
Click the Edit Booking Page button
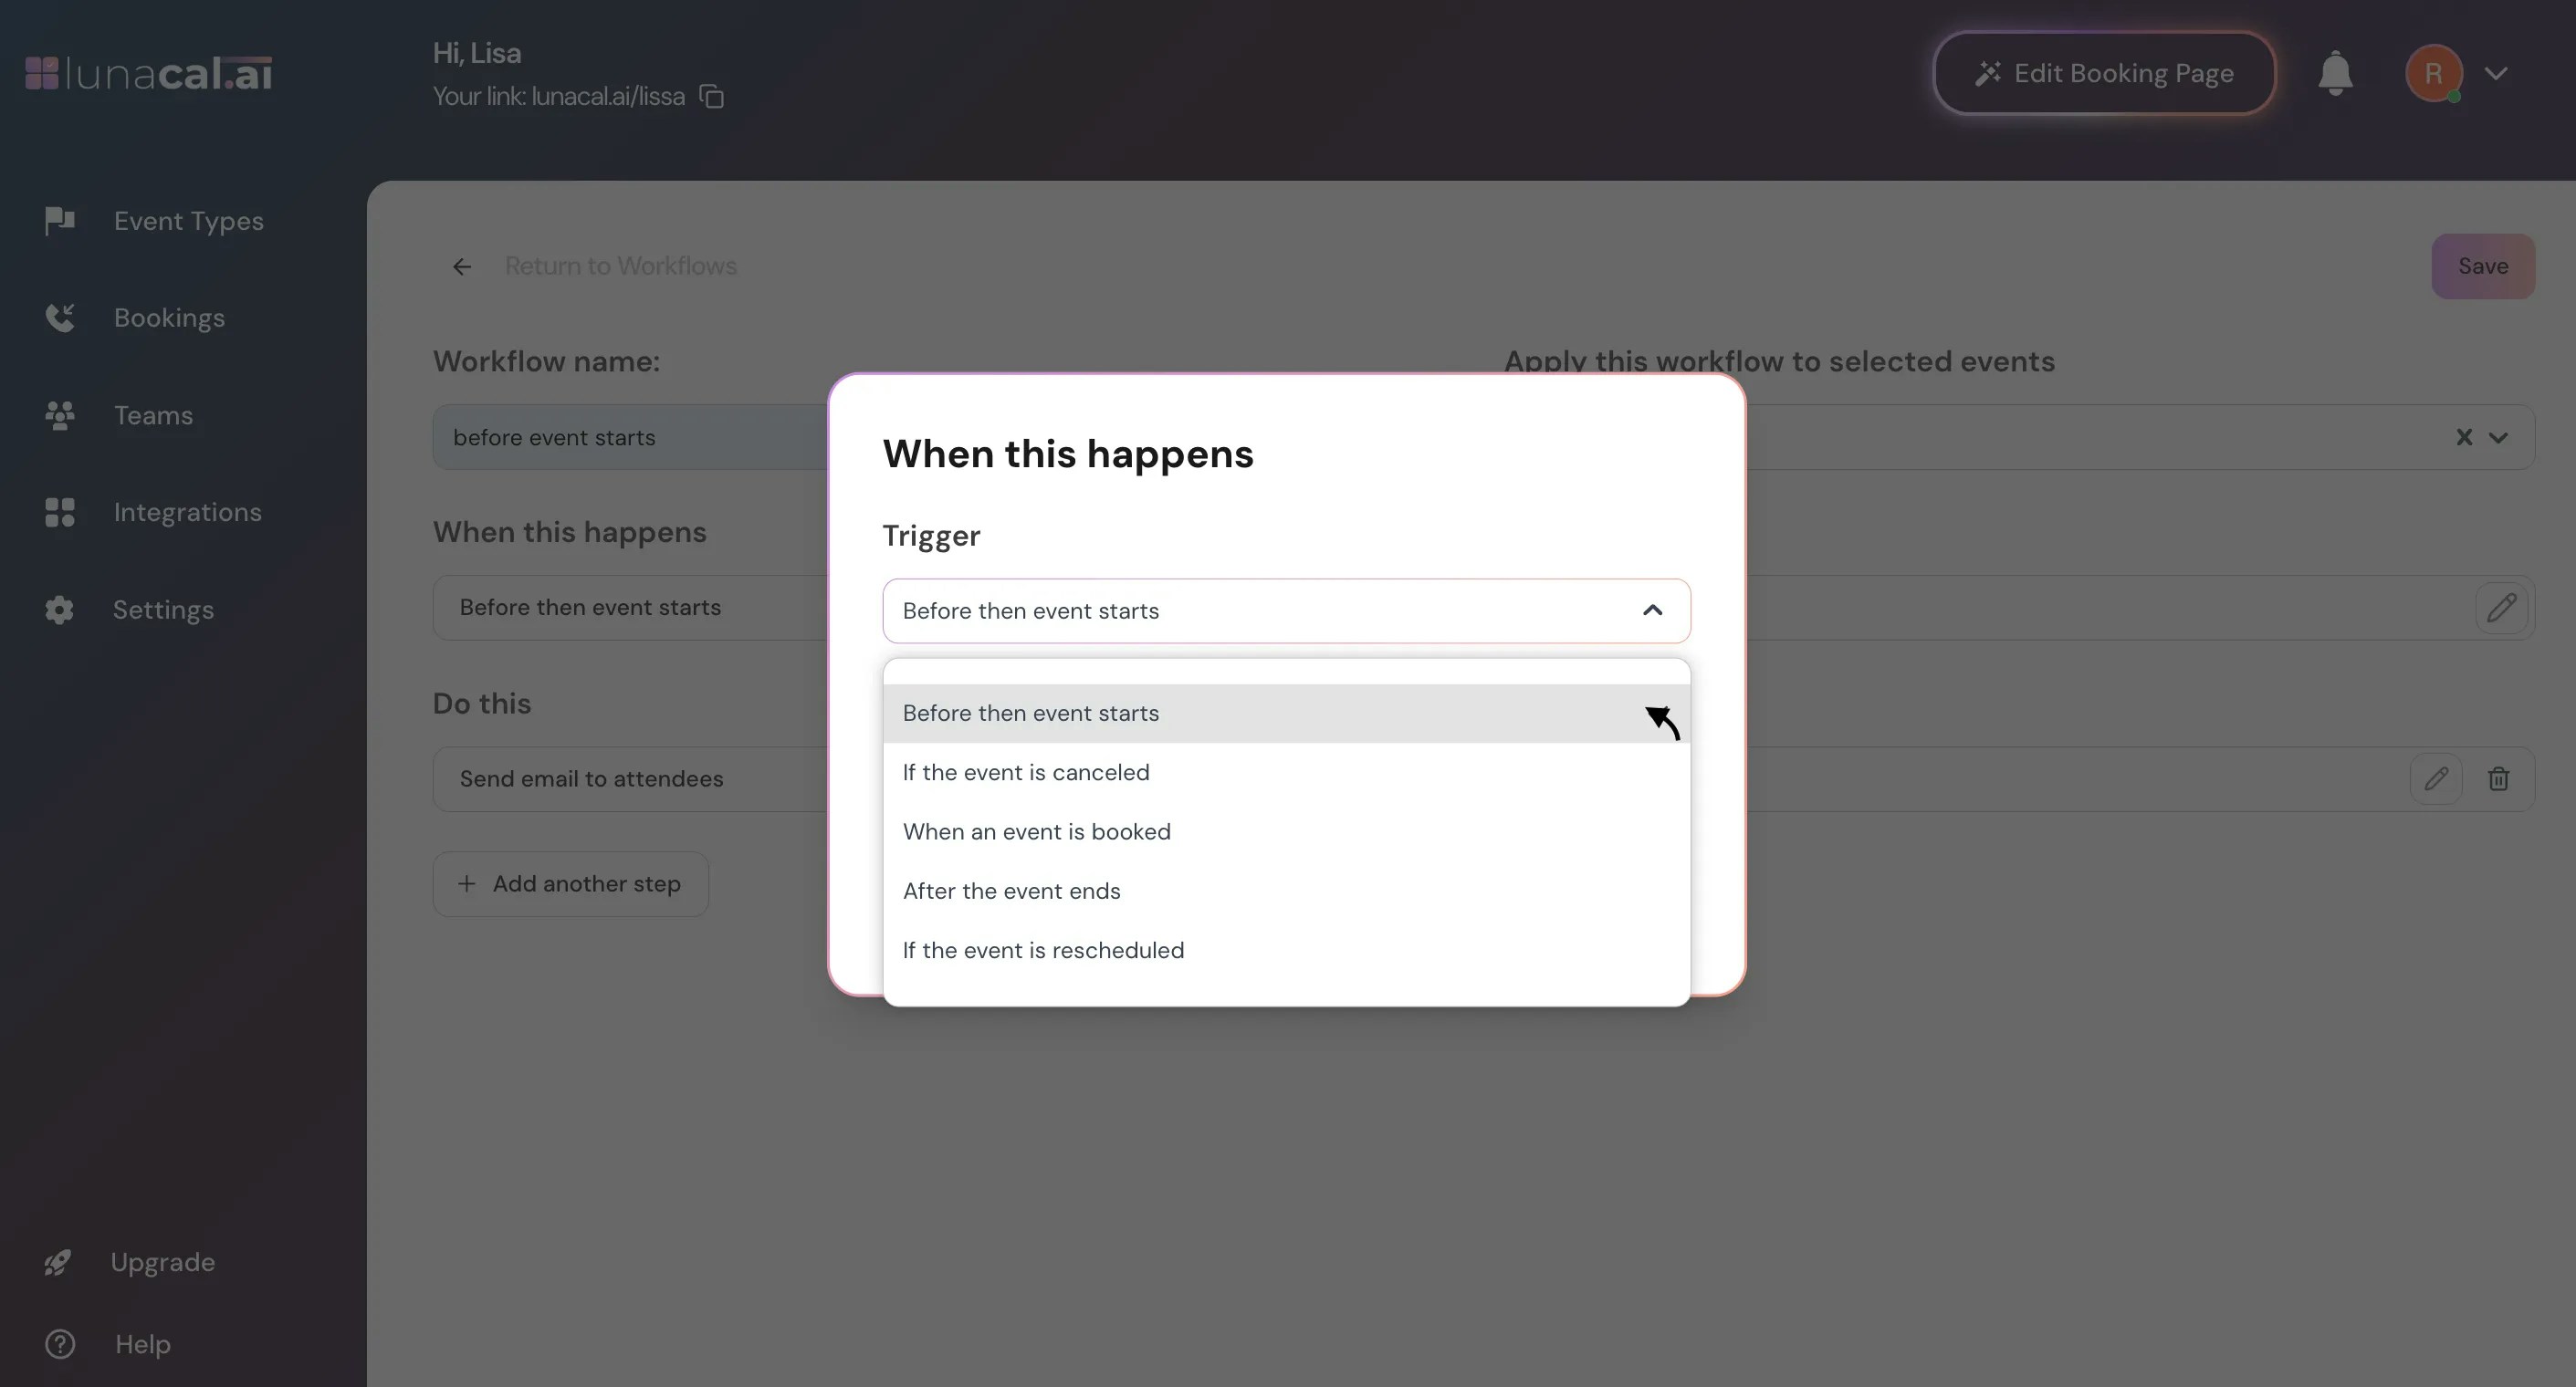click(x=2104, y=74)
